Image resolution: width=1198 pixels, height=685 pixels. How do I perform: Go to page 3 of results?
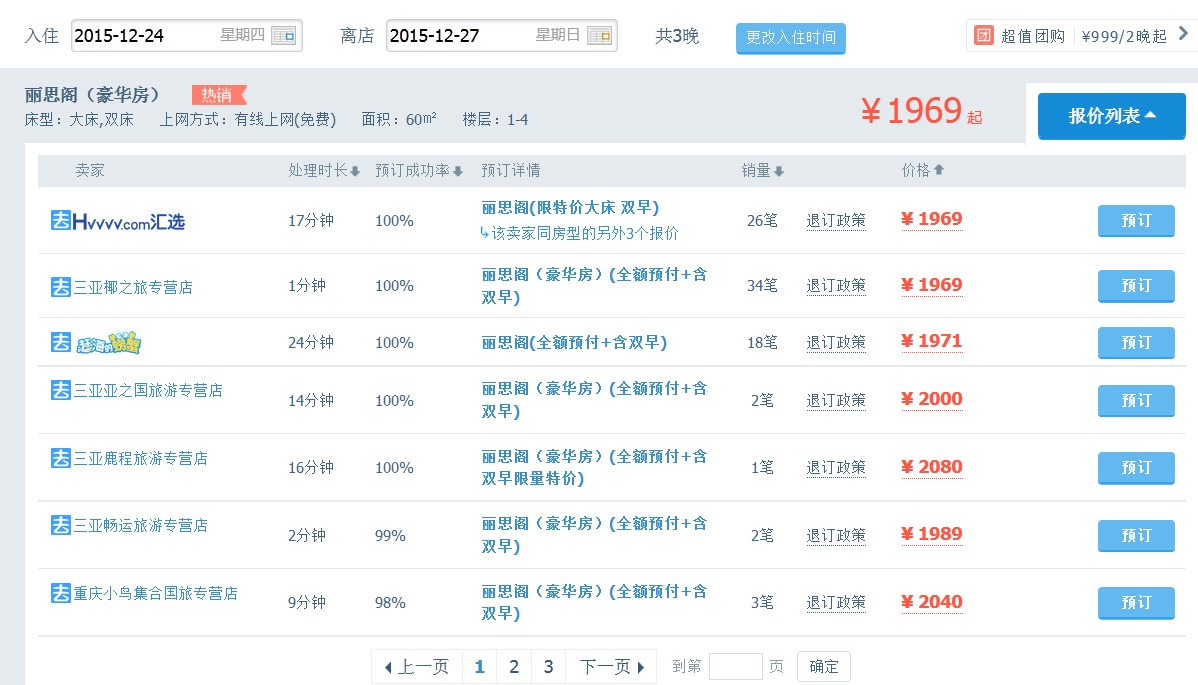[x=548, y=667]
